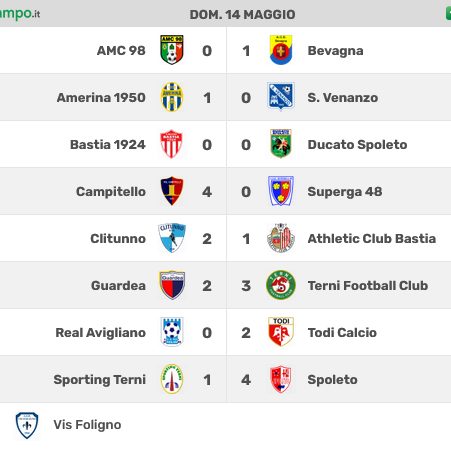Click the Bevagna team crest
This screenshot has width=451, height=449.
point(281,50)
